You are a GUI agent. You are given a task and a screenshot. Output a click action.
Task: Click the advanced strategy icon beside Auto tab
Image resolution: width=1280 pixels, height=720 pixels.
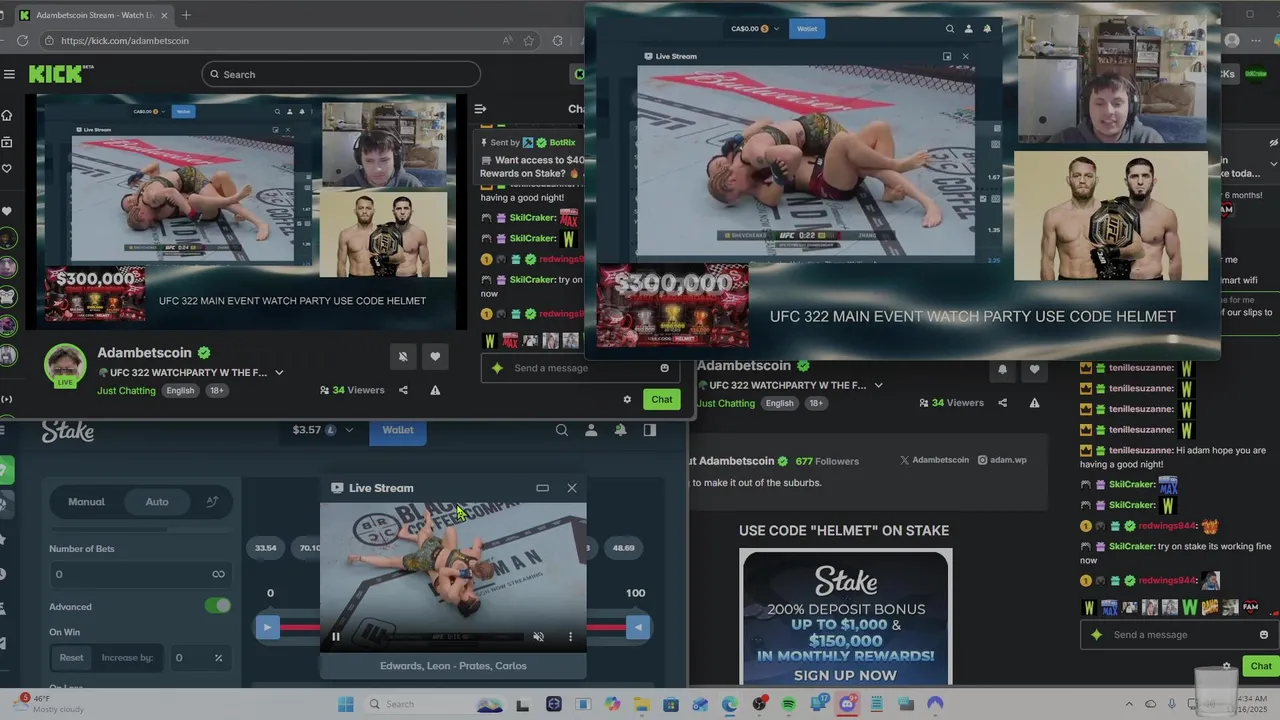click(212, 502)
